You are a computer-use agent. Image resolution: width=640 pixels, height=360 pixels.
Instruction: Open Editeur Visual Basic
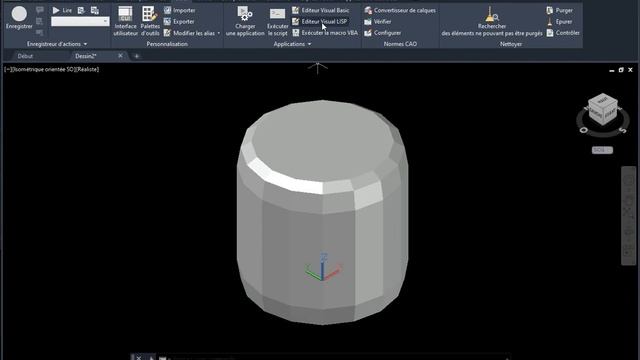pyautogui.click(x=321, y=10)
